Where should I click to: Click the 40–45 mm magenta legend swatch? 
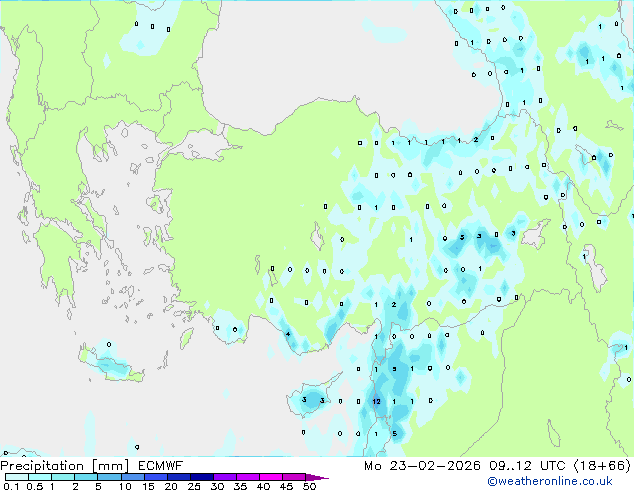[271, 477]
